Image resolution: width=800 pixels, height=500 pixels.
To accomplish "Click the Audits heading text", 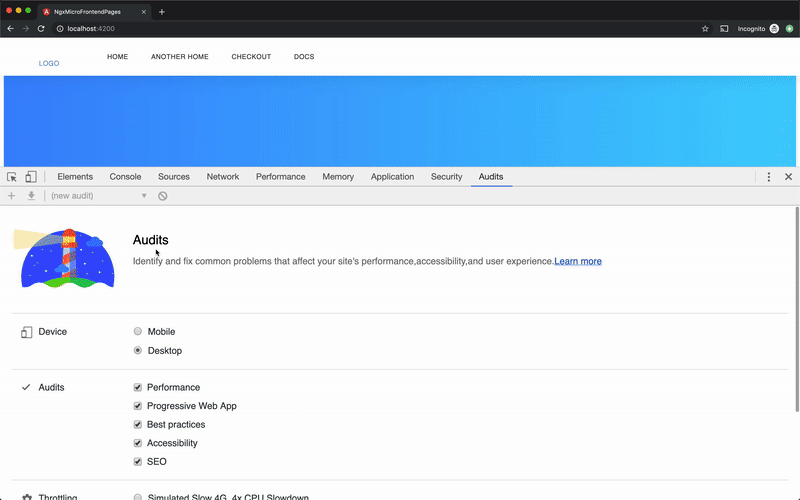I will pyautogui.click(x=151, y=240).
